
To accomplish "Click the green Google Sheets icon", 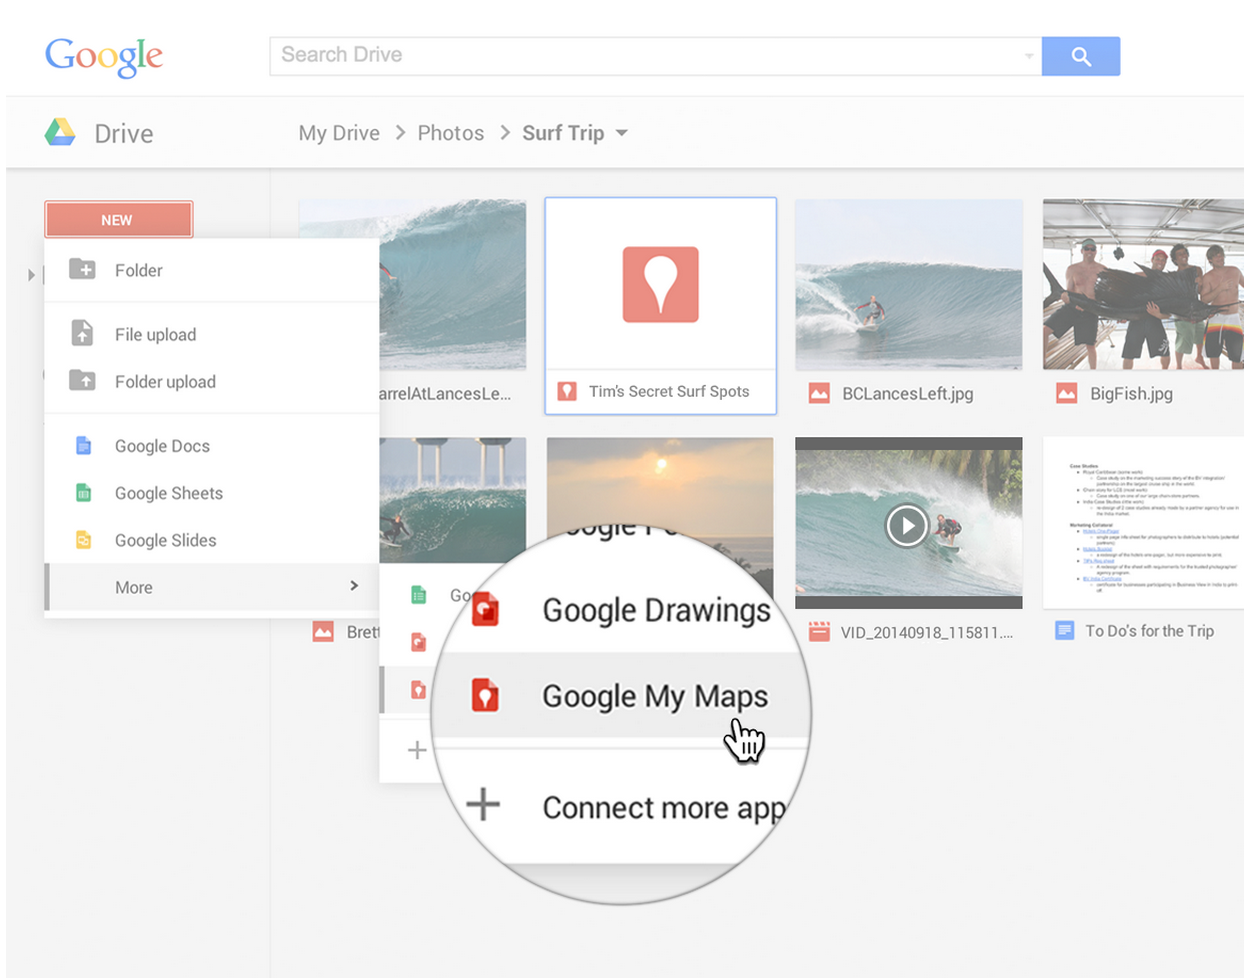I will click(84, 492).
